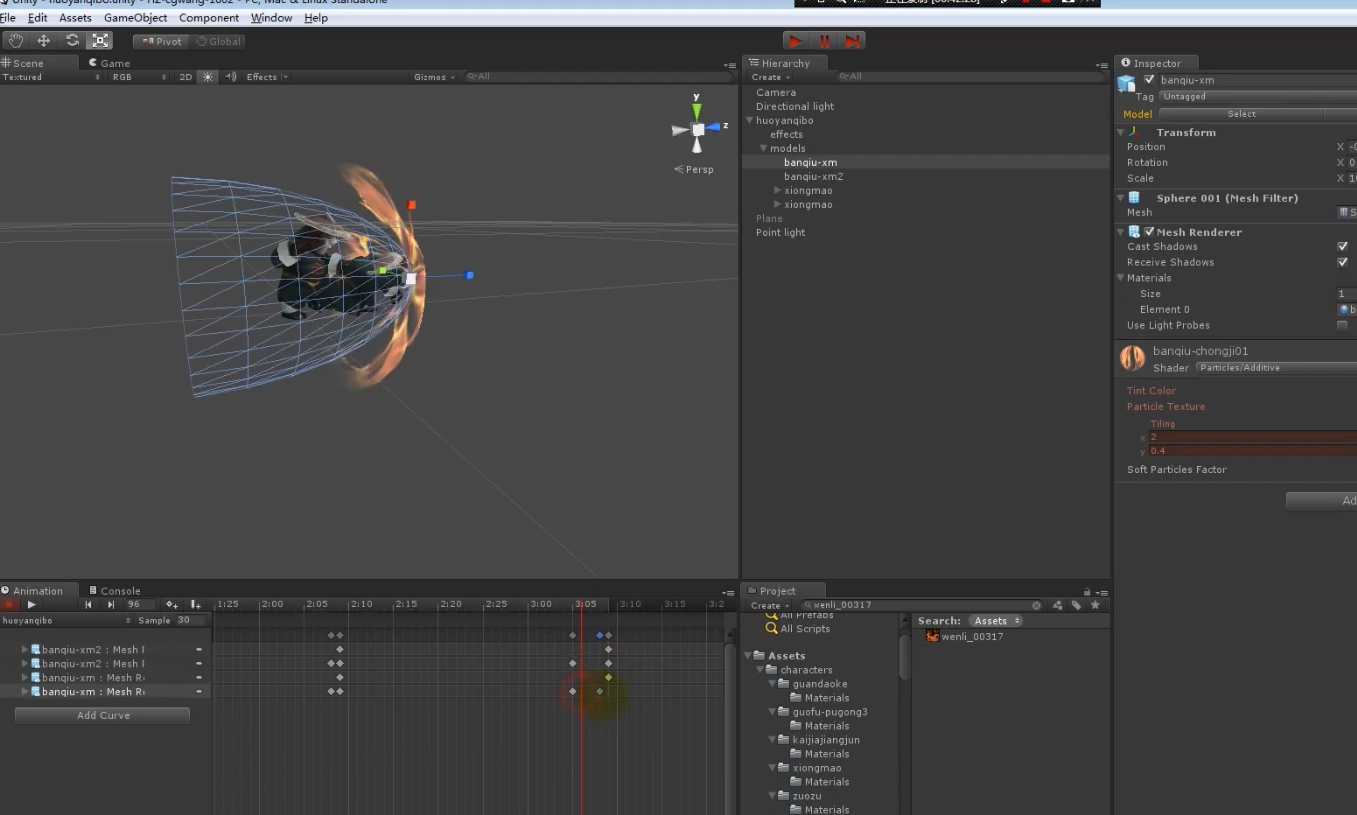Toggle scene audio speaker icon
The height and width of the screenshot is (815, 1357).
230,77
